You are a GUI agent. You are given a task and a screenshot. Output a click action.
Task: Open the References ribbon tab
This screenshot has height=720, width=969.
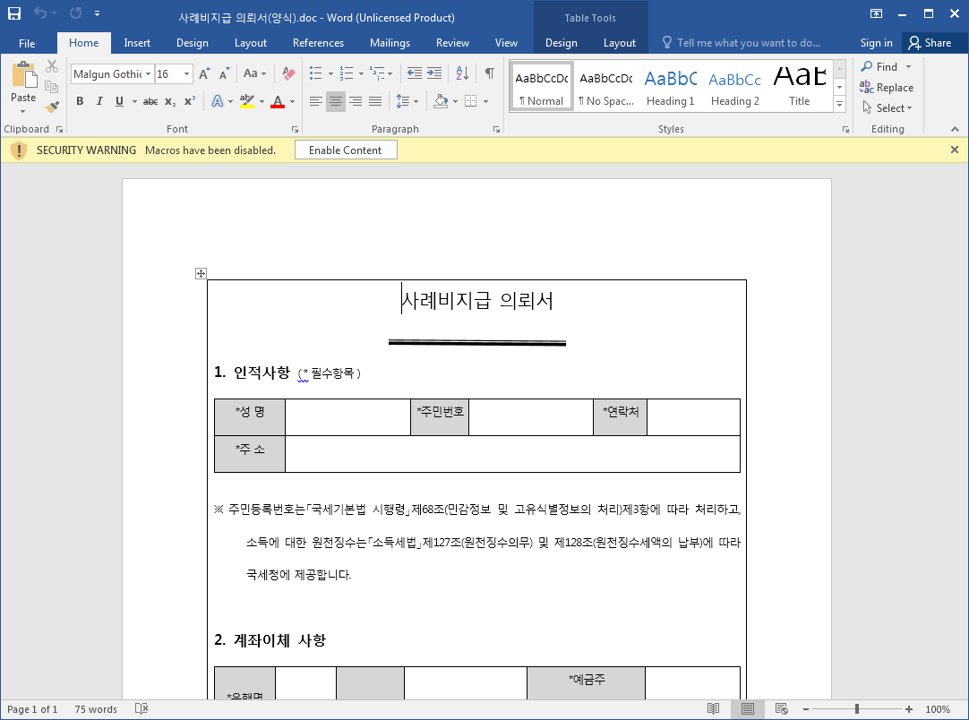pyautogui.click(x=318, y=43)
